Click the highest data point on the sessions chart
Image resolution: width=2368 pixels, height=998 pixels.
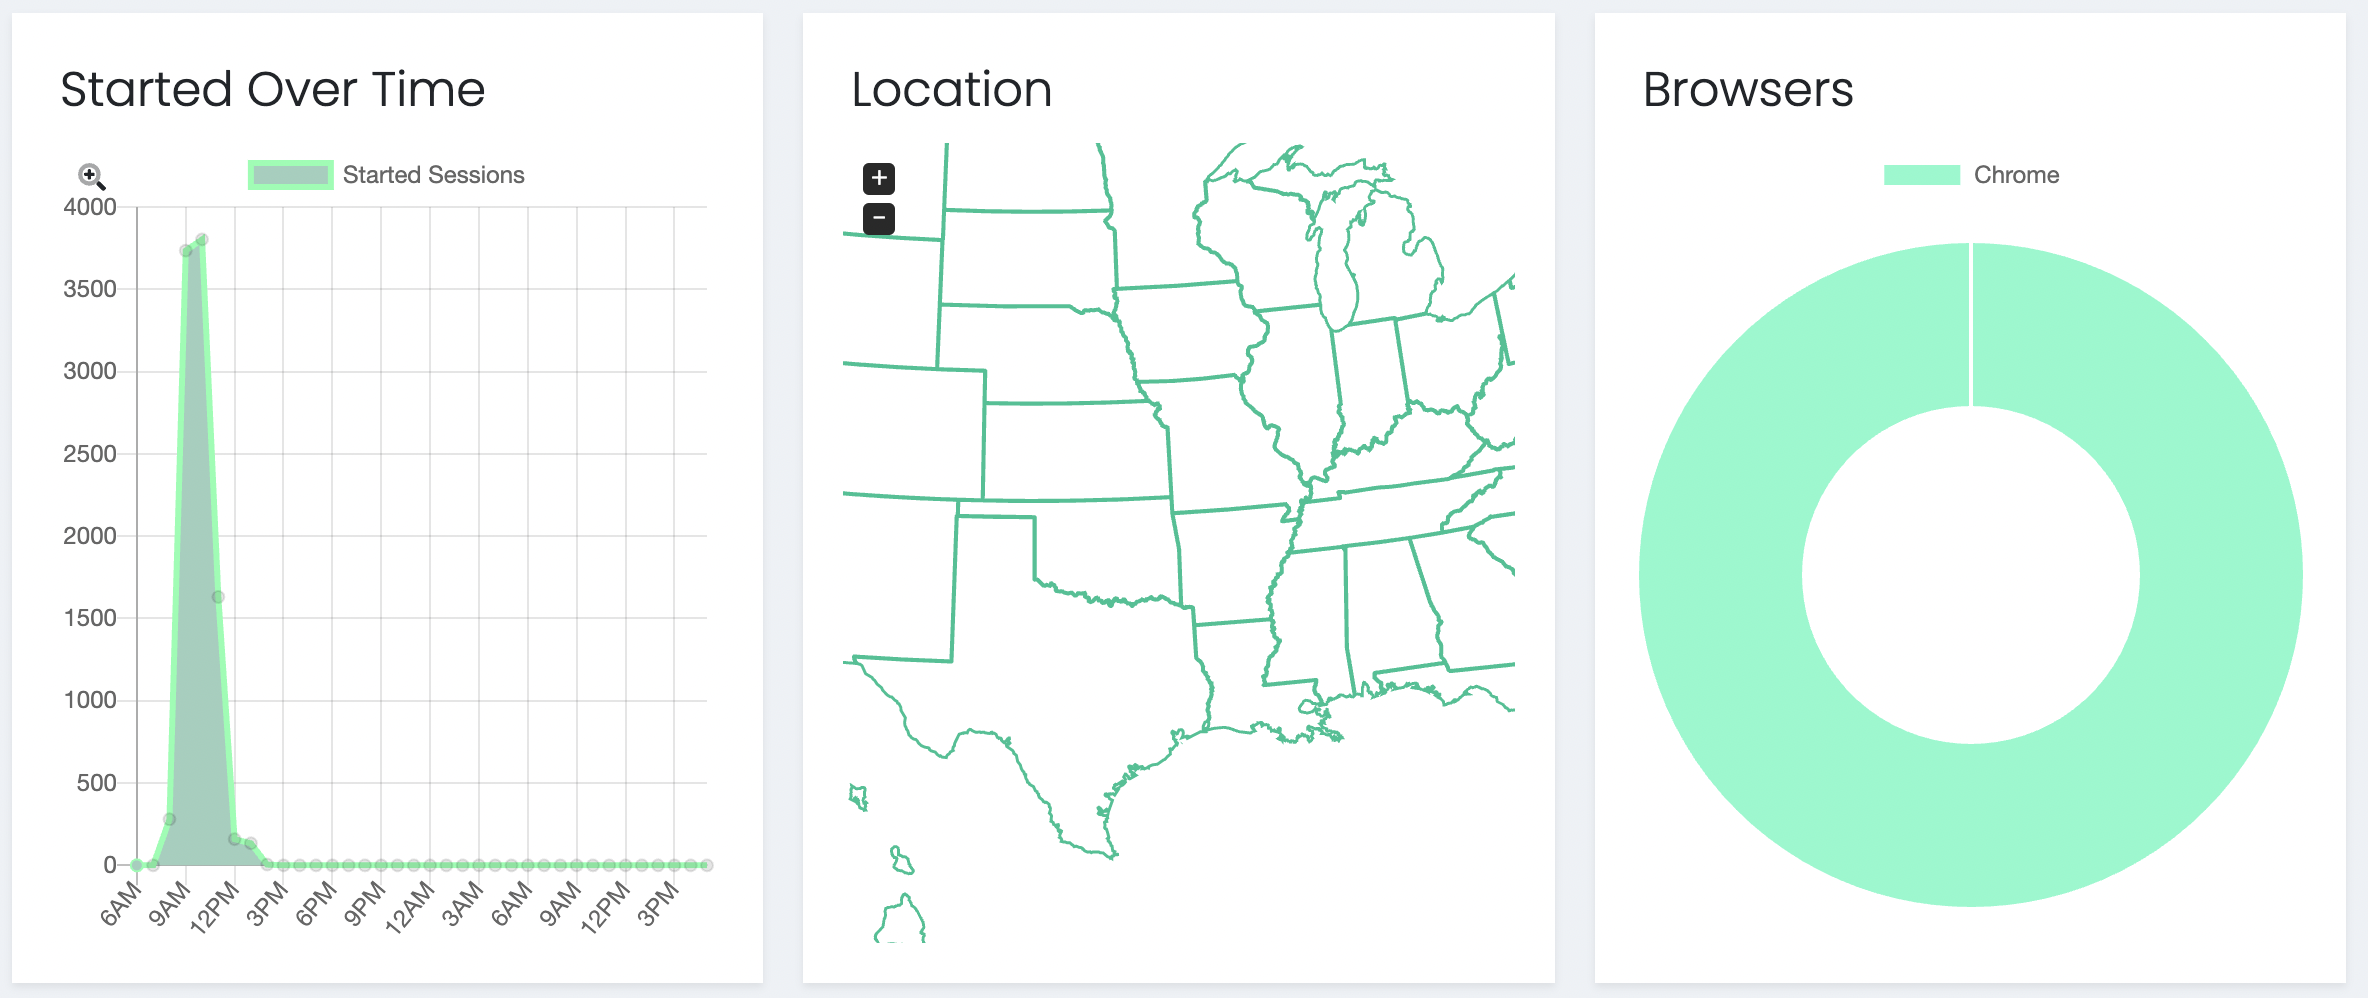click(x=202, y=240)
